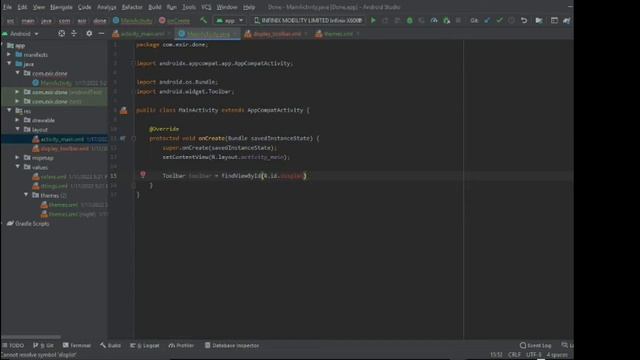Viewport: 640px width, 360px height.
Task: Expand the manifests folder
Action: [x=9, y=54]
